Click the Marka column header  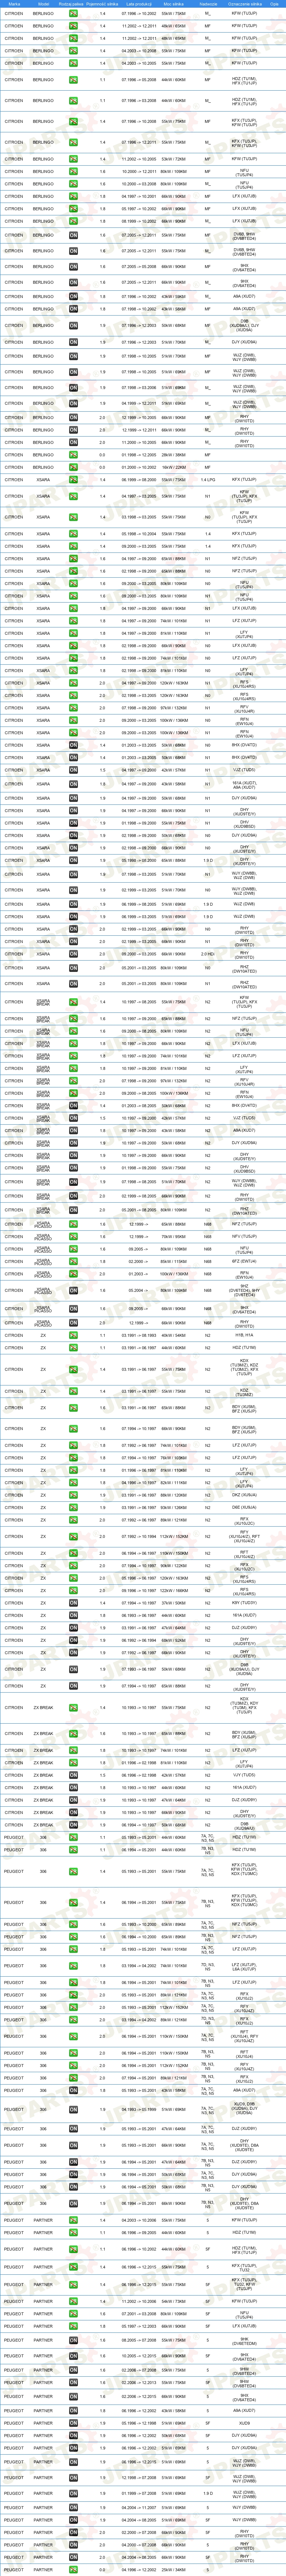[x=14, y=4]
